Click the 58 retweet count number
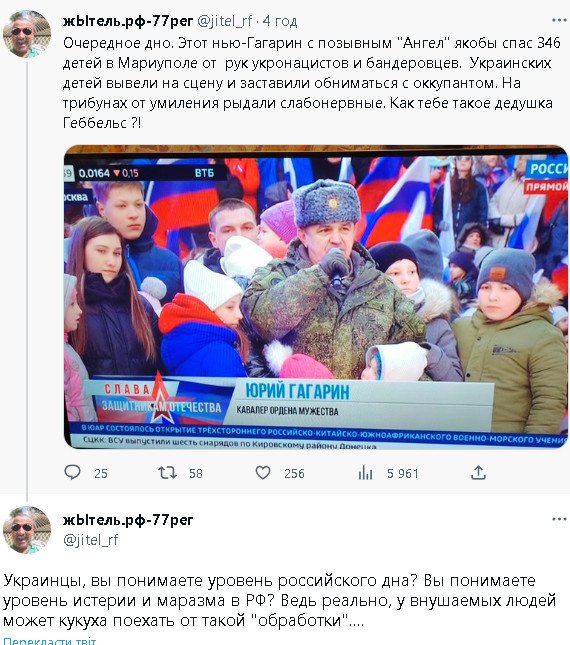The height and width of the screenshot is (645, 570). tap(196, 473)
